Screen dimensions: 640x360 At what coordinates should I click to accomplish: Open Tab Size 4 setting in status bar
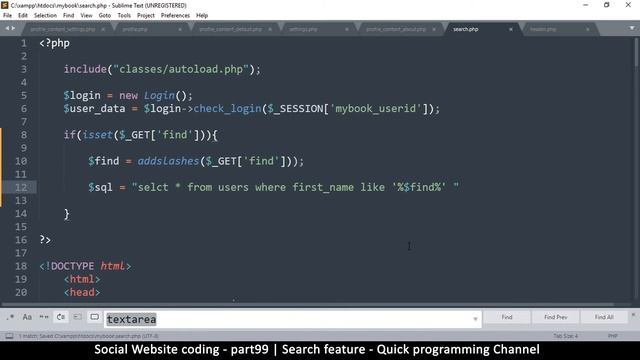tap(565, 336)
